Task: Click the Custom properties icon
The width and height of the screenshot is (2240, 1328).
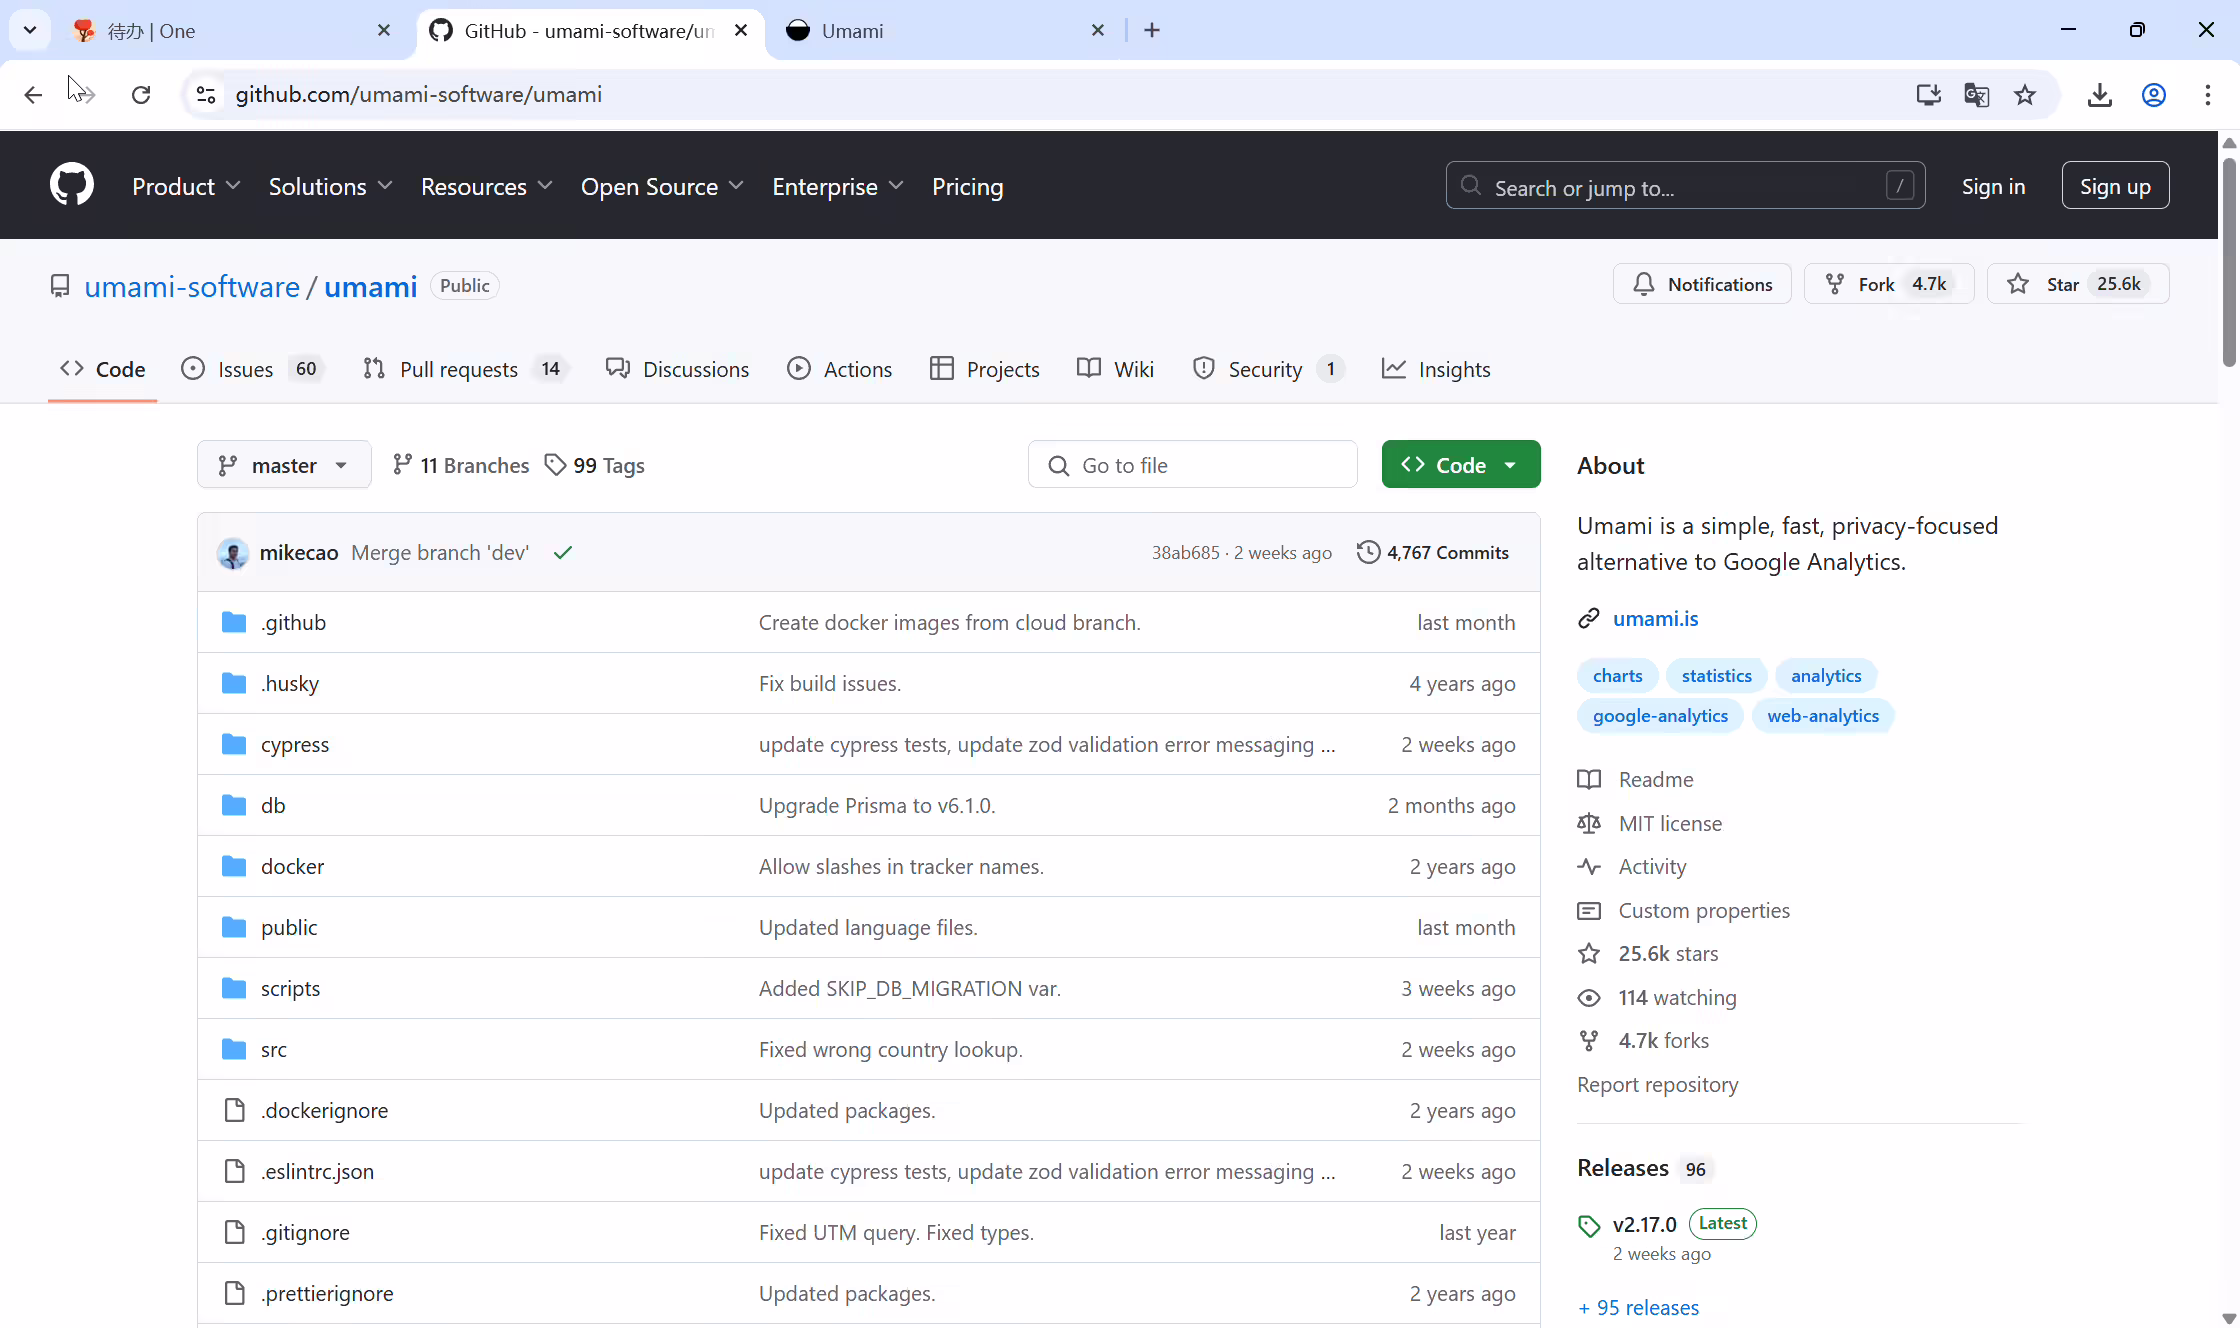Action: coord(1589,910)
